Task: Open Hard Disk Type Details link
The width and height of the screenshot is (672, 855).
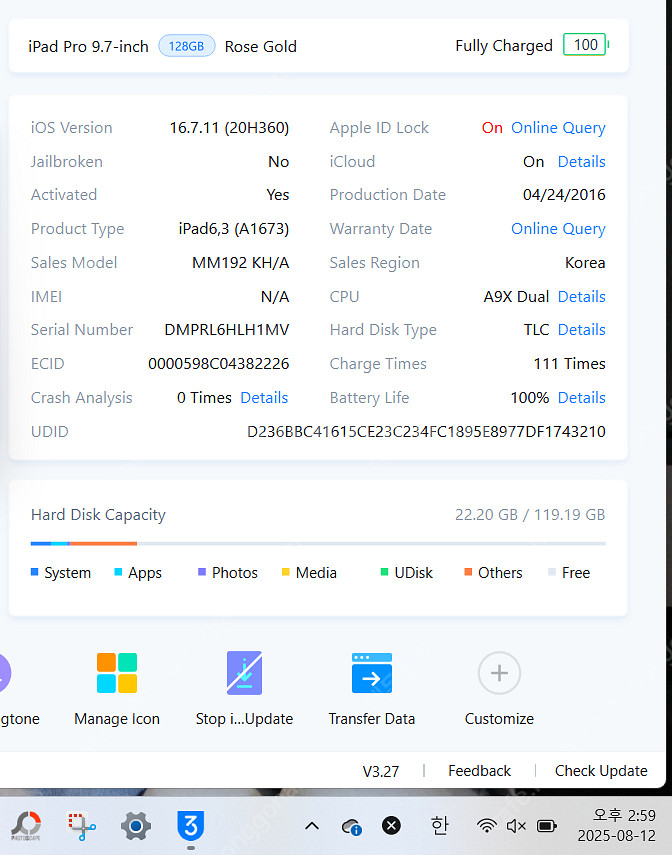Action: pyautogui.click(x=581, y=330)
